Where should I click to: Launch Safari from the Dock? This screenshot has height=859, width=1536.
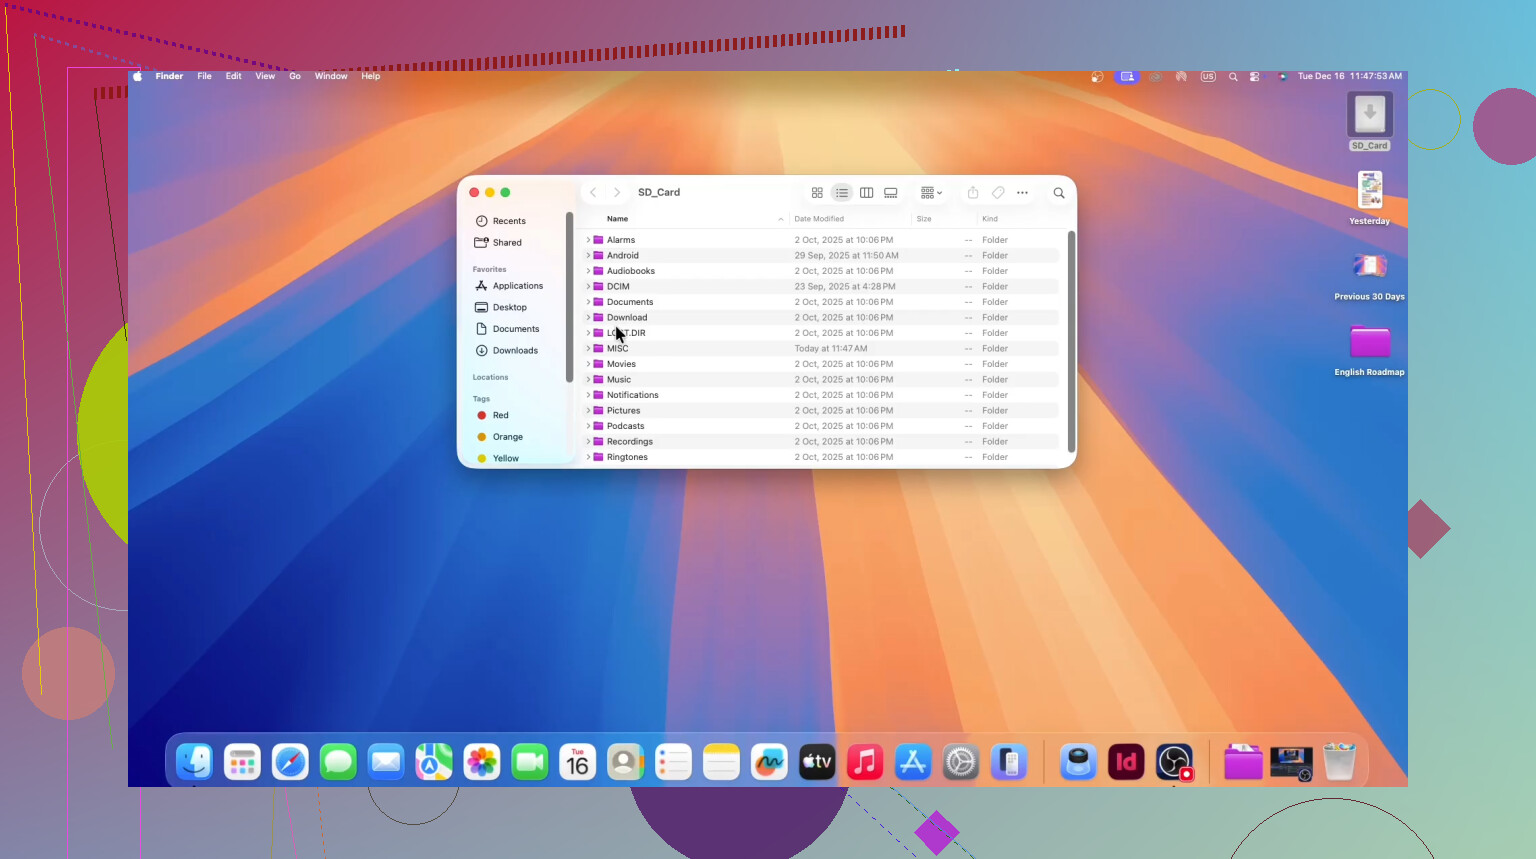click(290, 763)
